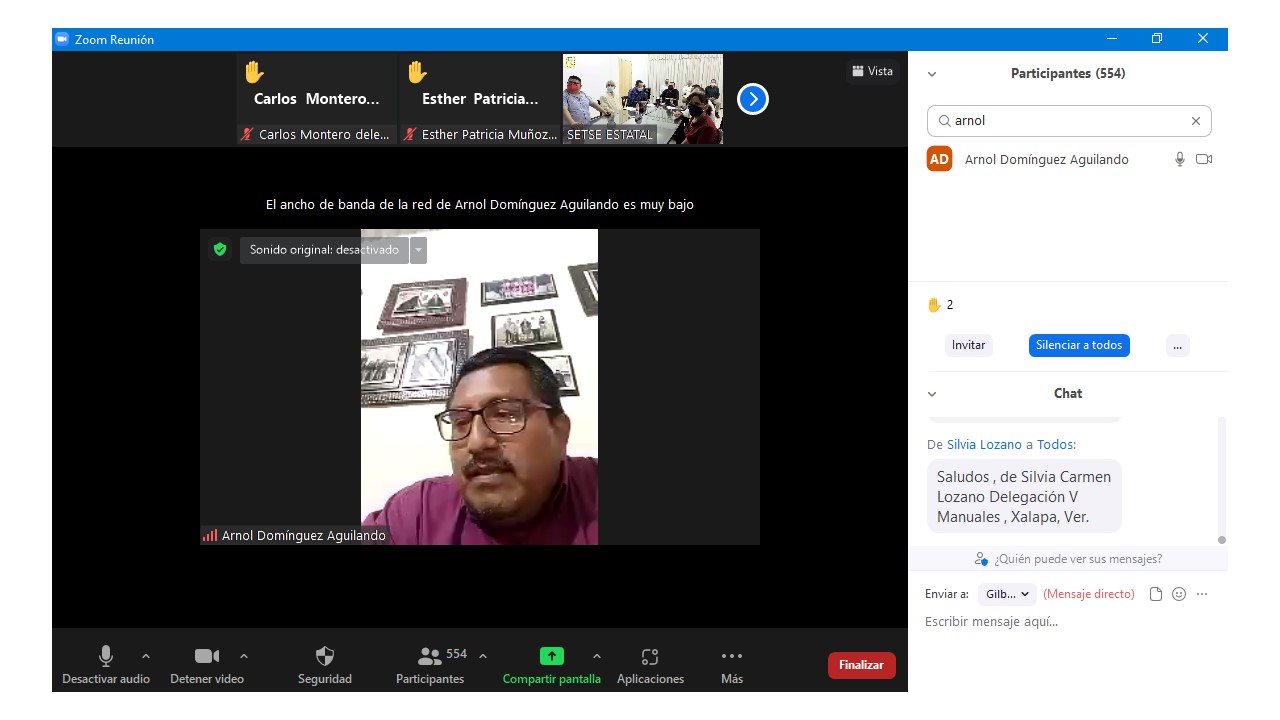This screenshot has width=1280, height=720.
Task: Stop video with the camera icon
Action: (x=206, y=656)
